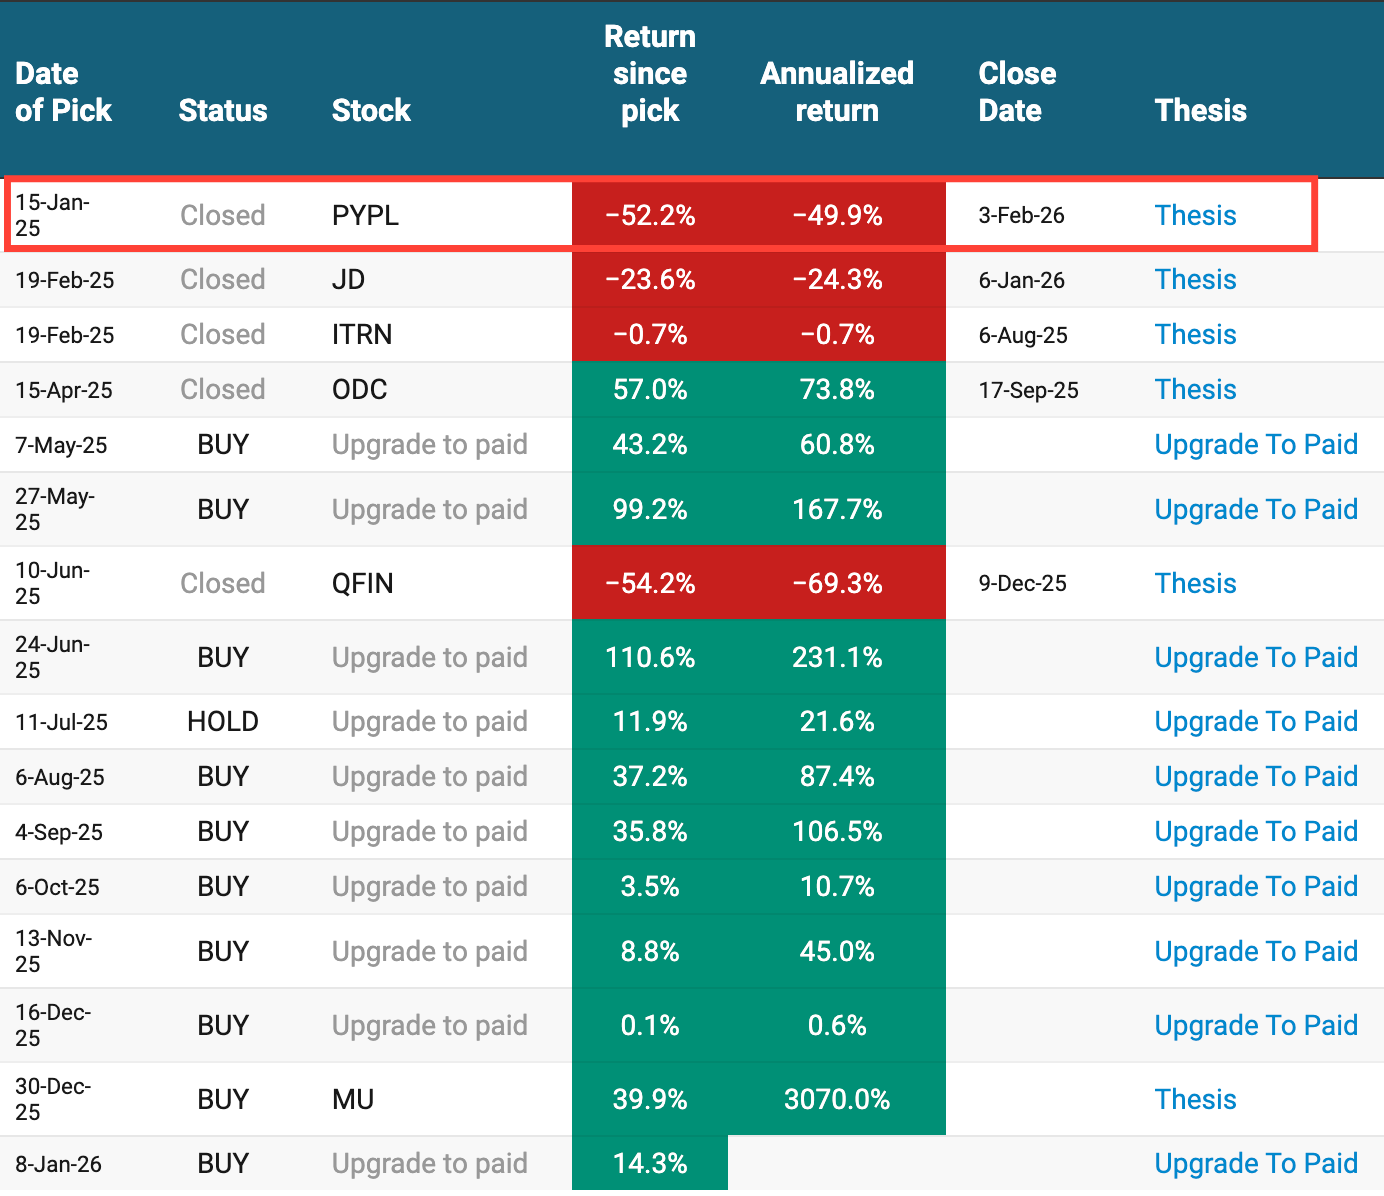Click the Return since pick column header

pyautogui.click(x=649, y=73)
